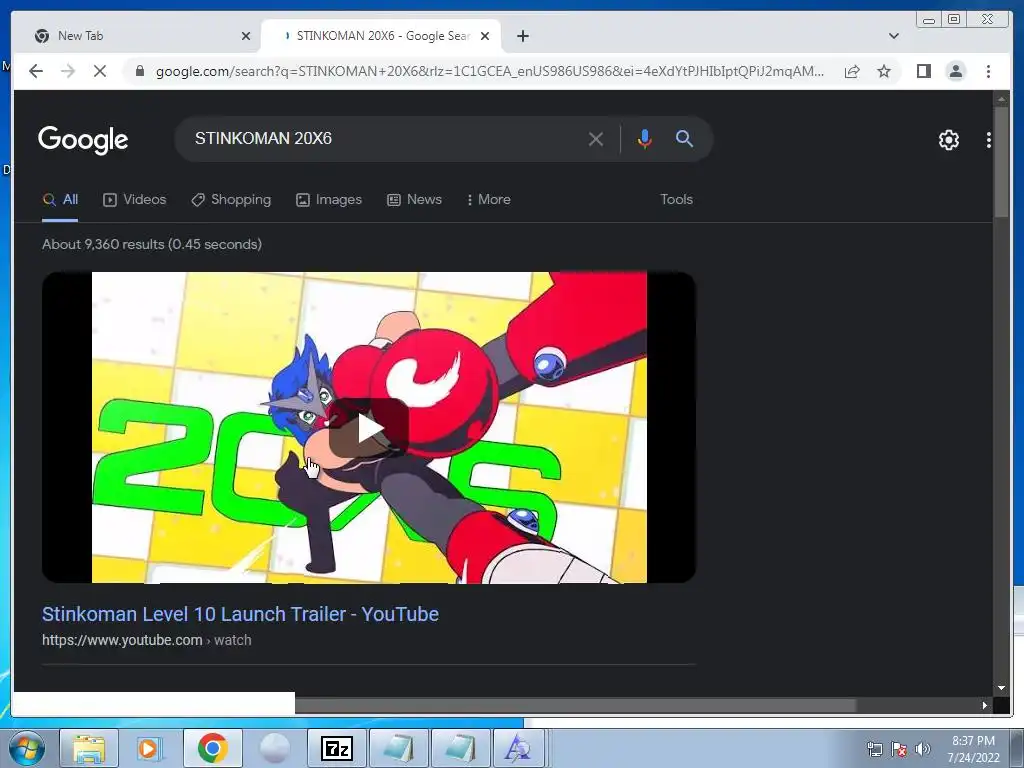The image size is (1024, 768).
Task: Go to the Google logo homepage
Action: (83, 140)
